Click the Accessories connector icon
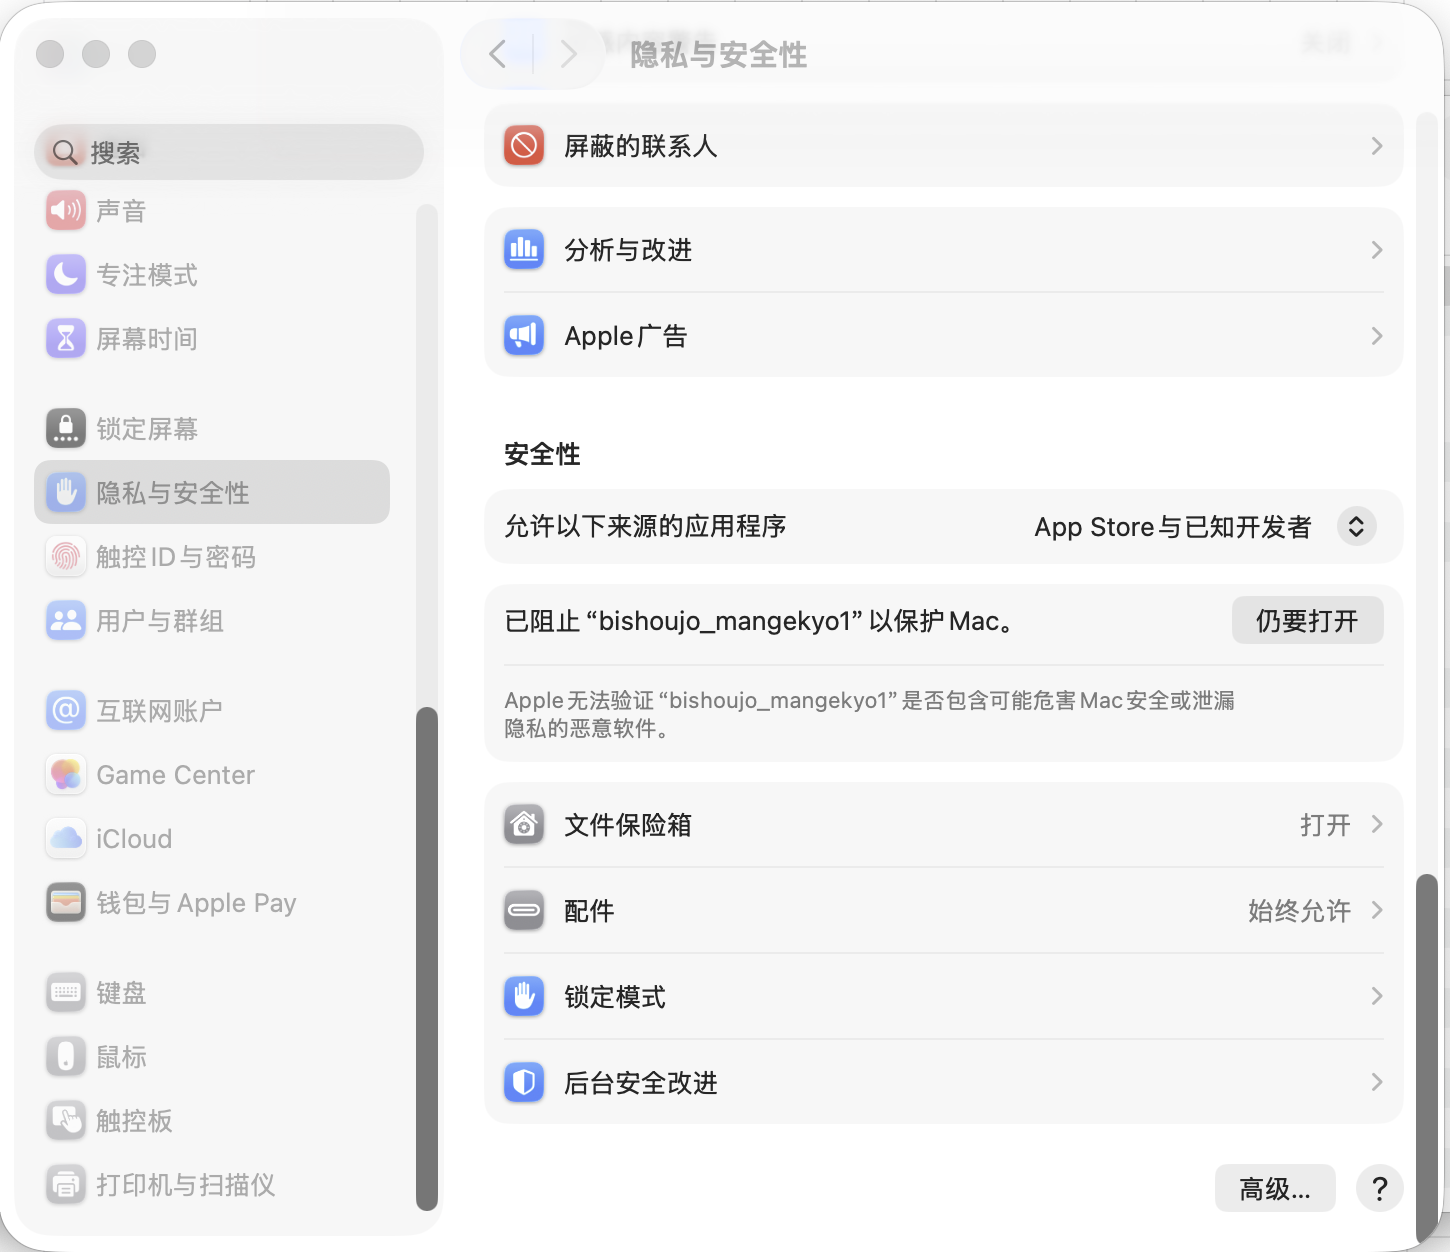The height and width of the screenshot is (1252, 1450). pos(524,910)
